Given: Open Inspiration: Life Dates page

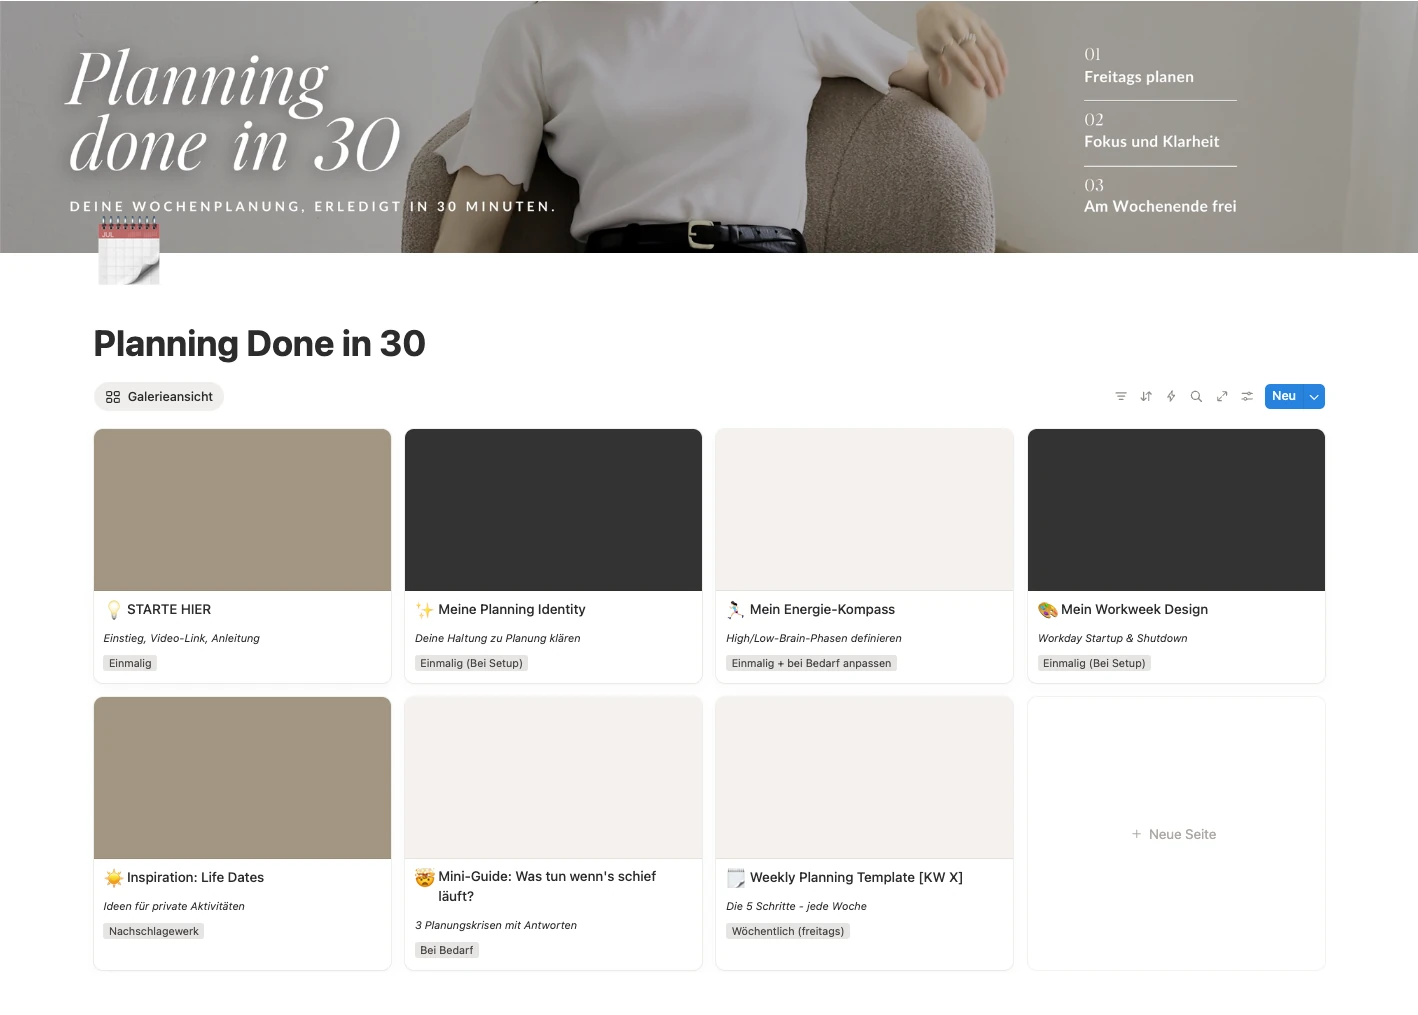Looking at the screenshot, I should [195, 878].
